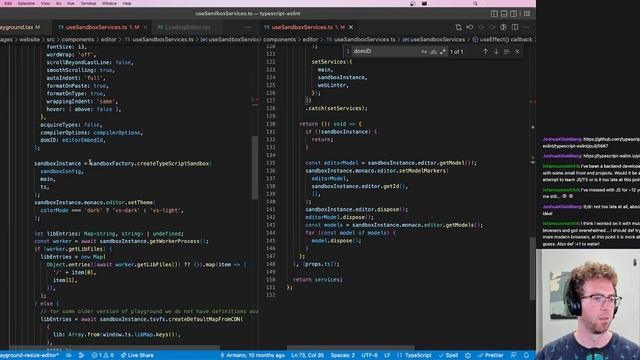640x360 pixels.
Task: Open the Edit menu in the menu bar
Action: (x=8, y=3)
